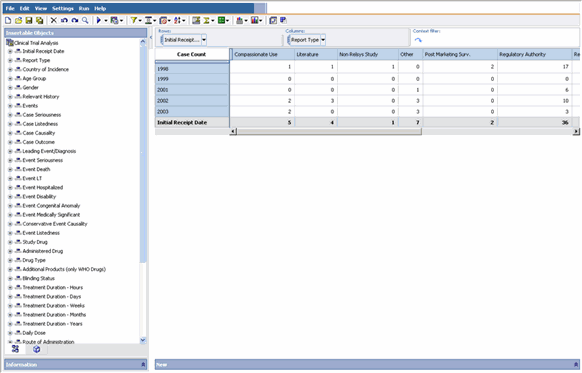Click the Save disk icon
This screenshot has height=373, width=582.
click(29, 20)
